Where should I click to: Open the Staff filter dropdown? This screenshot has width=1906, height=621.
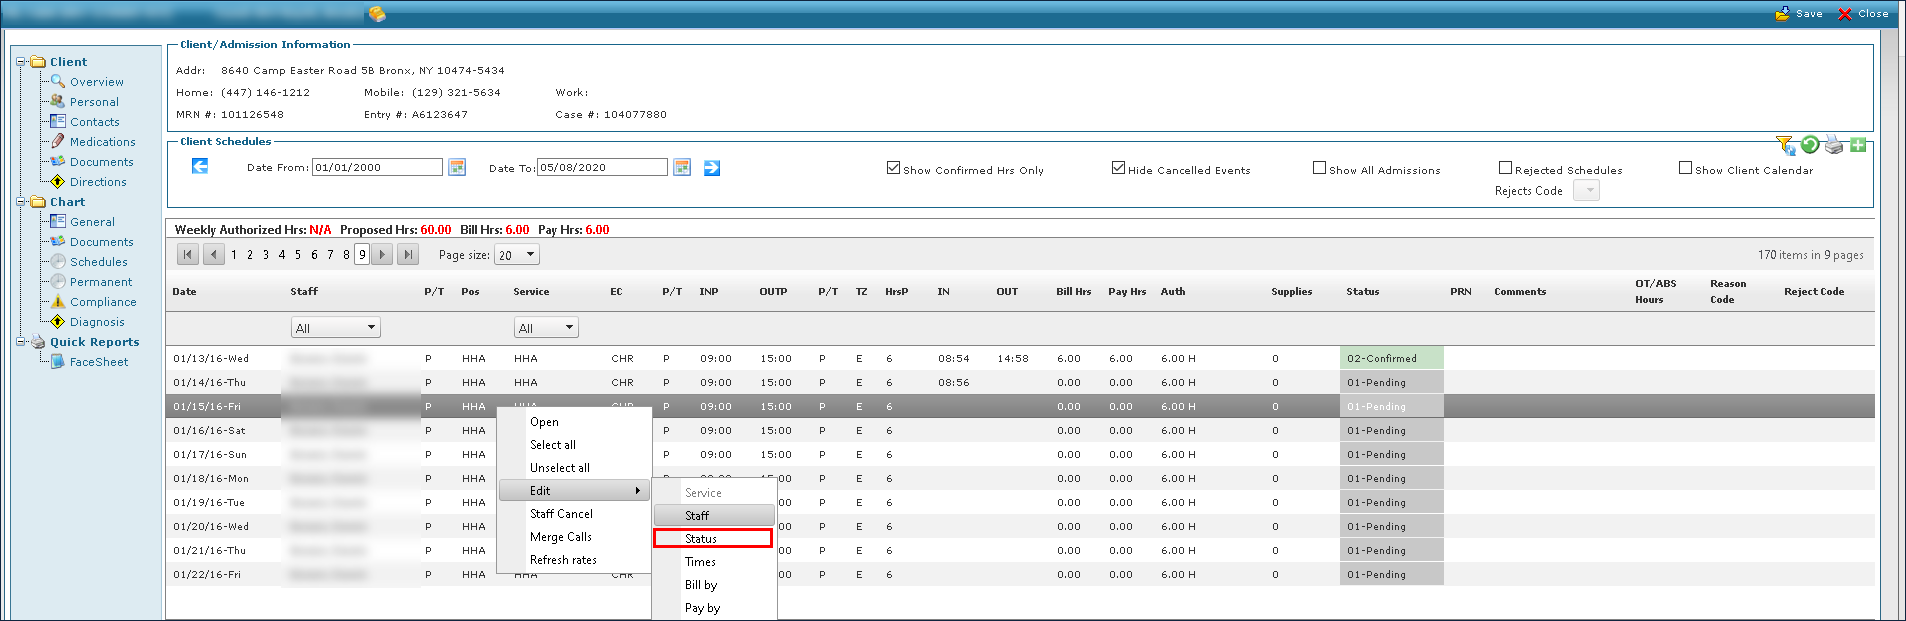335,328
